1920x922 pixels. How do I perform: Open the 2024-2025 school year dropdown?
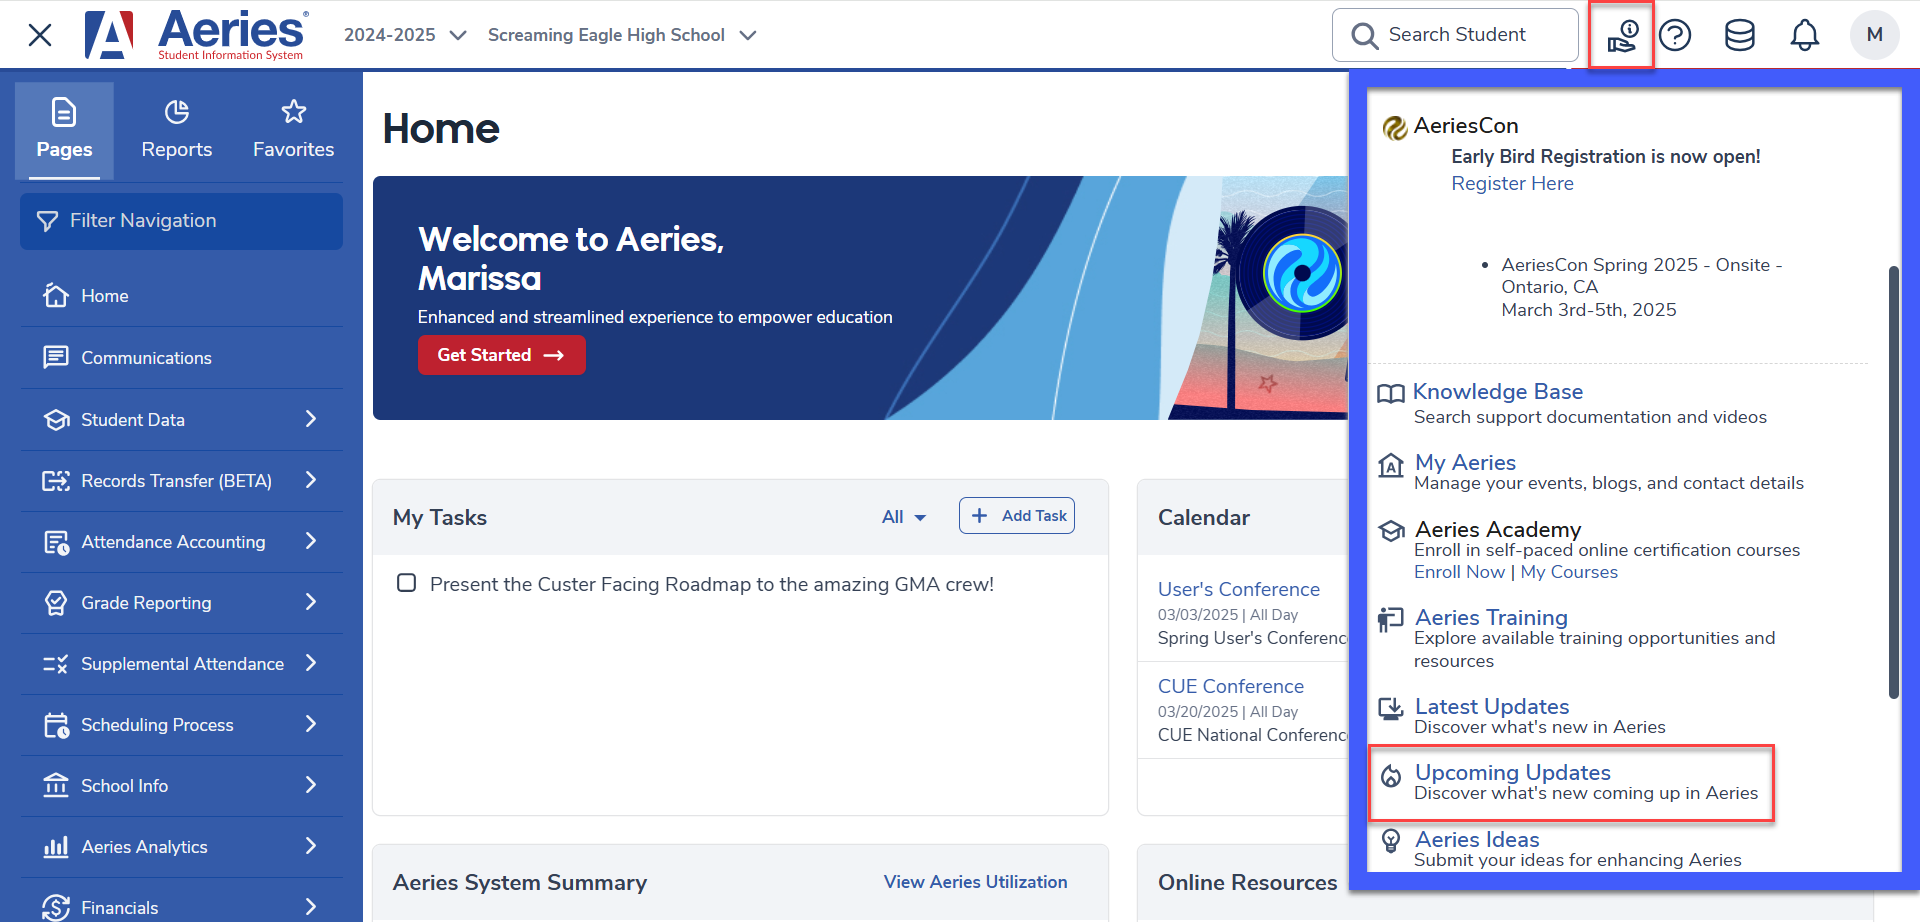(405, 35)
